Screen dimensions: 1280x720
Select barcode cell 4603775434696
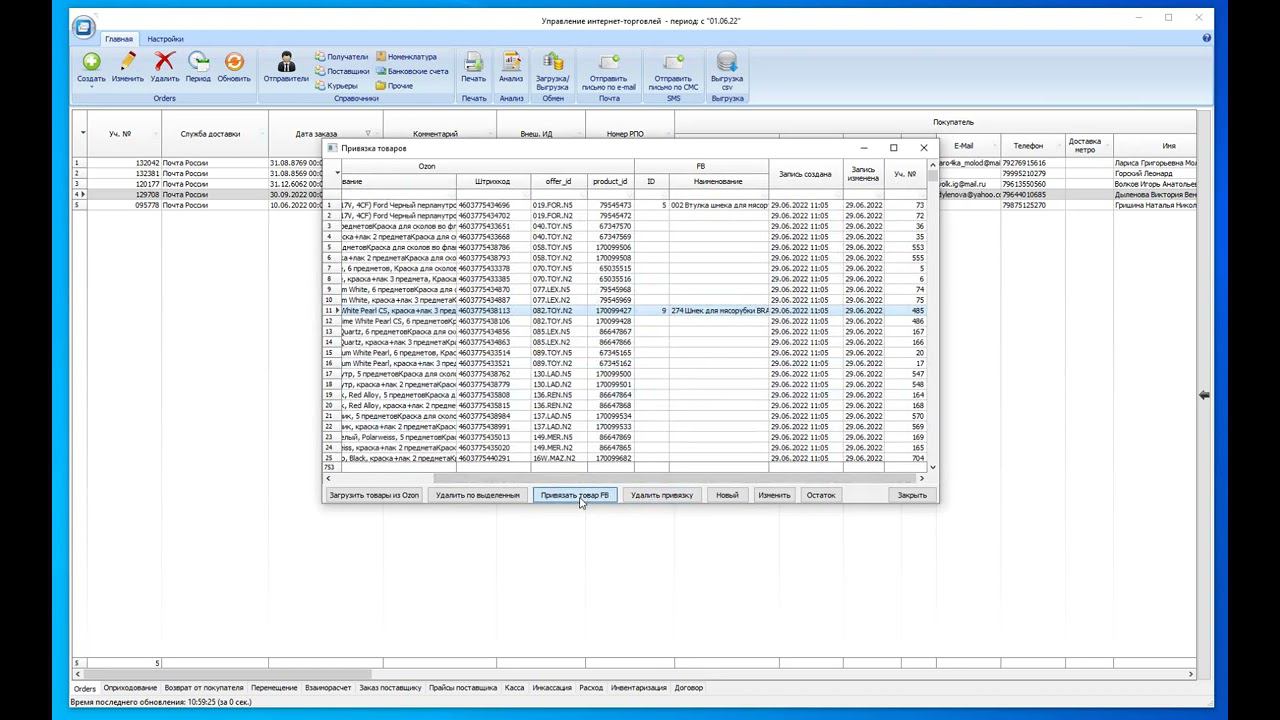pyautogui.click(x=494, y=205)
